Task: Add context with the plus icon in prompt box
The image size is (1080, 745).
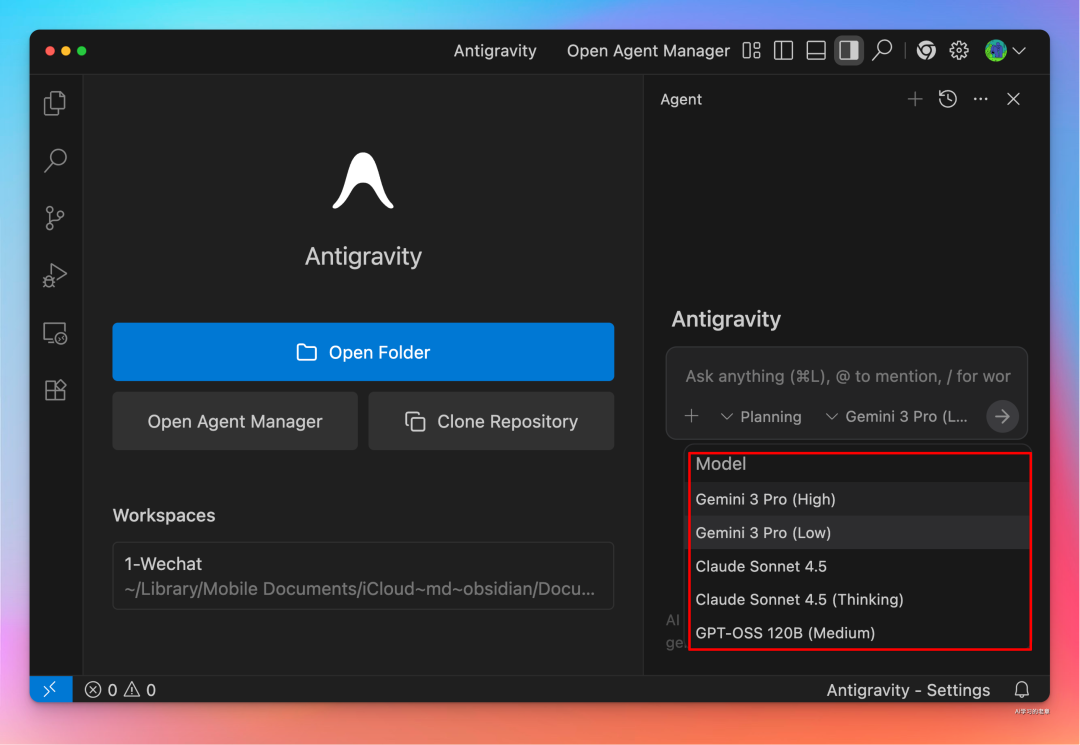Action: (692, 416)
